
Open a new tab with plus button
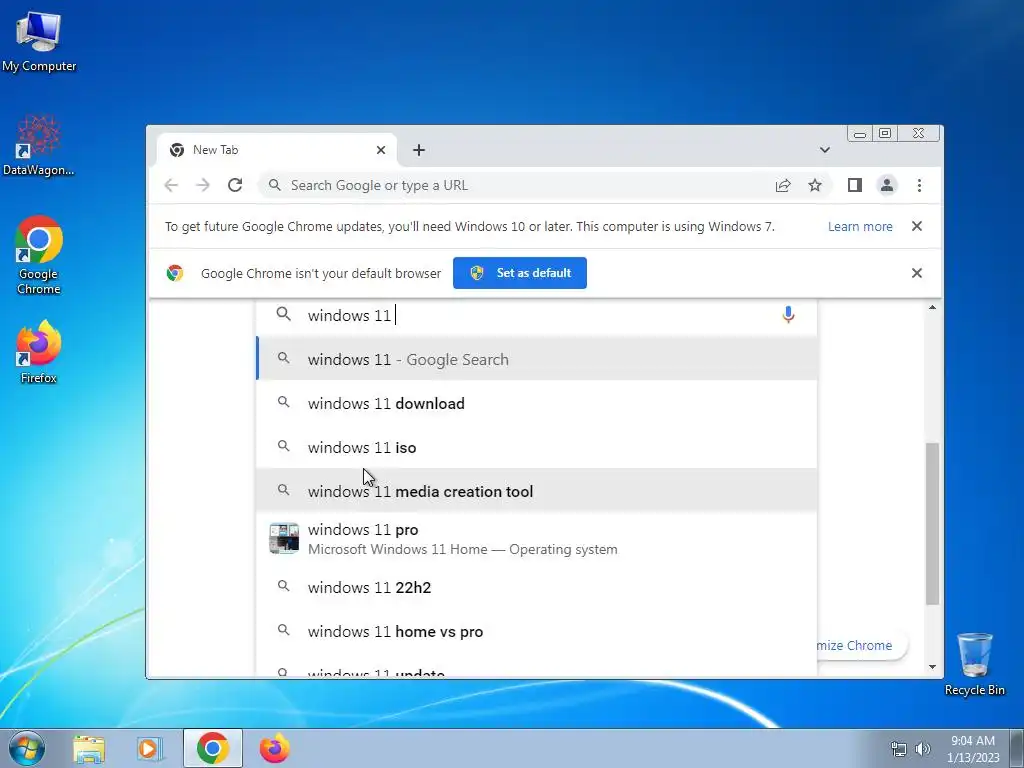[419, 150]
